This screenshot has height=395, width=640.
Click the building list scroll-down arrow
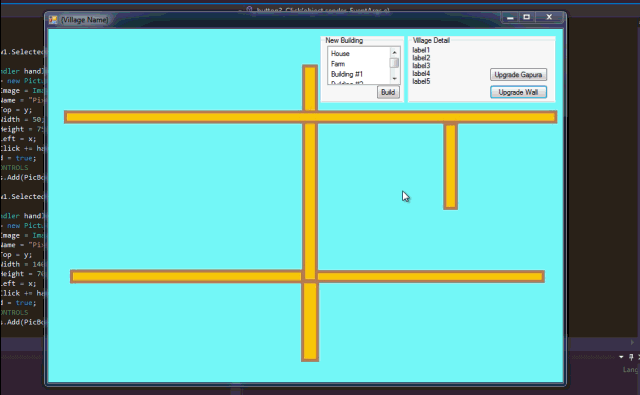click(394, 79)
